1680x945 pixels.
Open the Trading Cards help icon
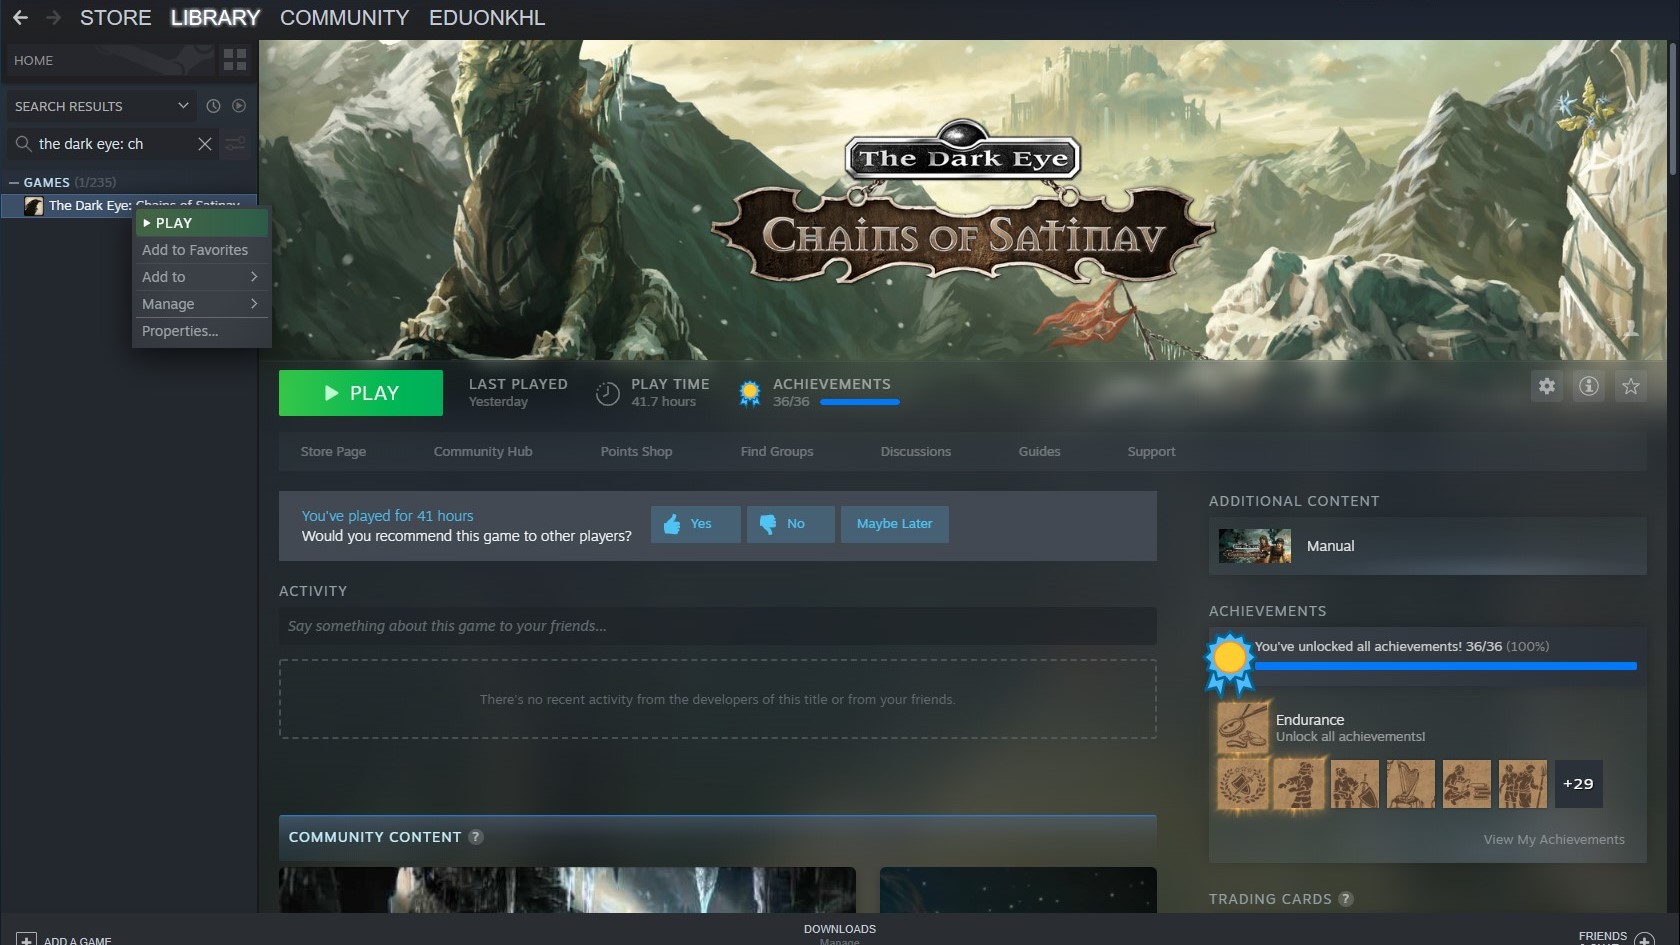coord(1346,899)
